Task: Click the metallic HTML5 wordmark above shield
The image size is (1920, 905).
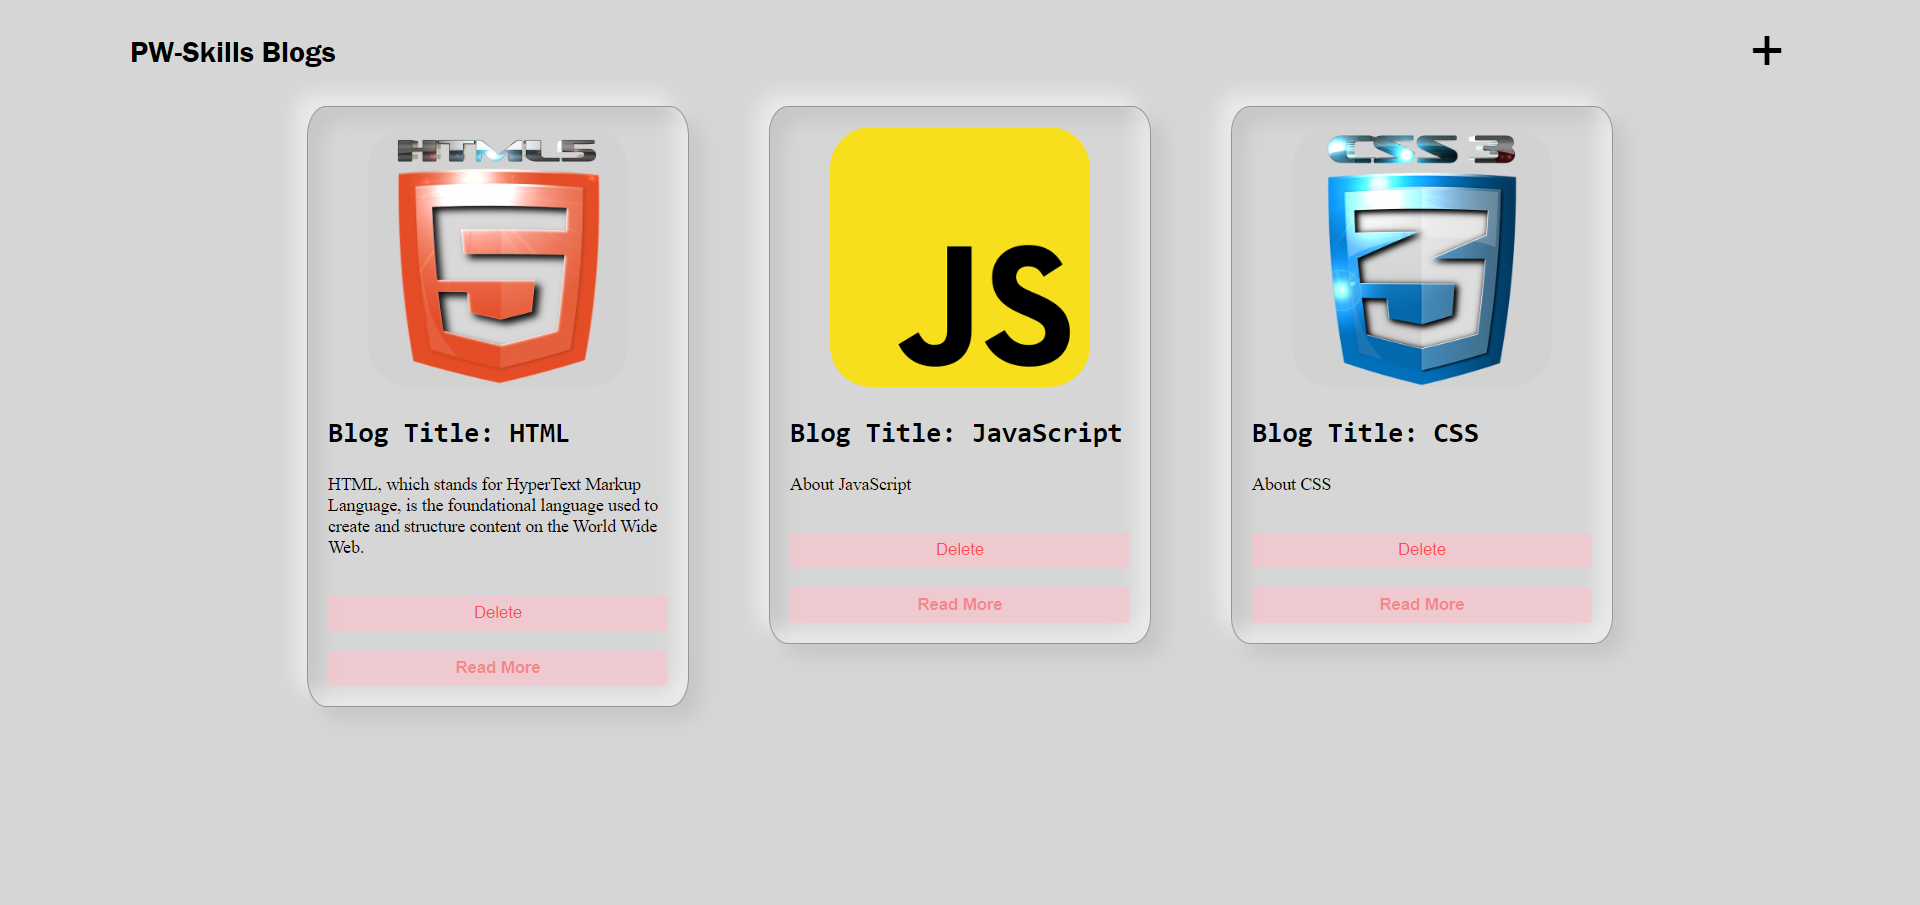Action: pyautogui.click(x=497, y=151)
